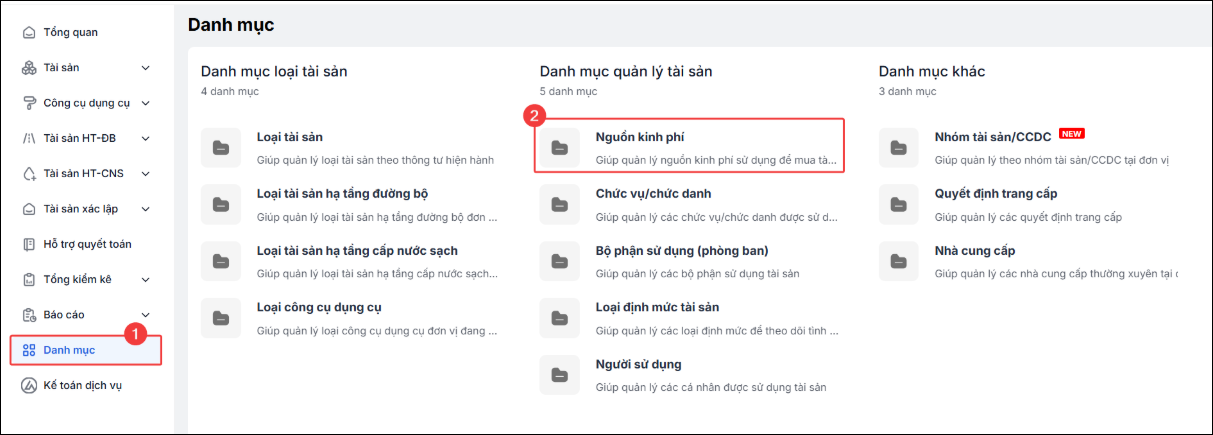Image resolution: width=1213 pixels, height=435 pixels.
Task: Open Loại định mức tài sản title
Action: tap(657, 308)
